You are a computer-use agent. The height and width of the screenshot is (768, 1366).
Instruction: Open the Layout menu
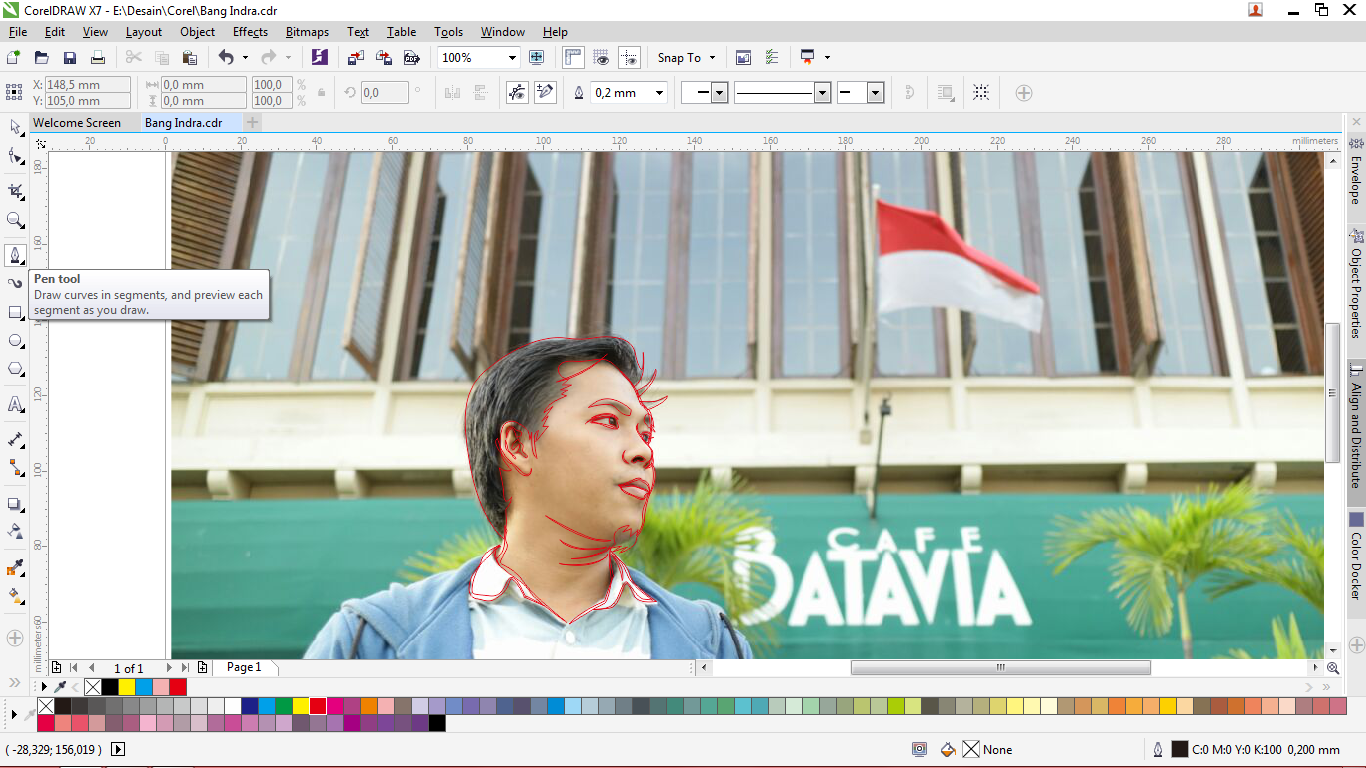coord(144,32)
